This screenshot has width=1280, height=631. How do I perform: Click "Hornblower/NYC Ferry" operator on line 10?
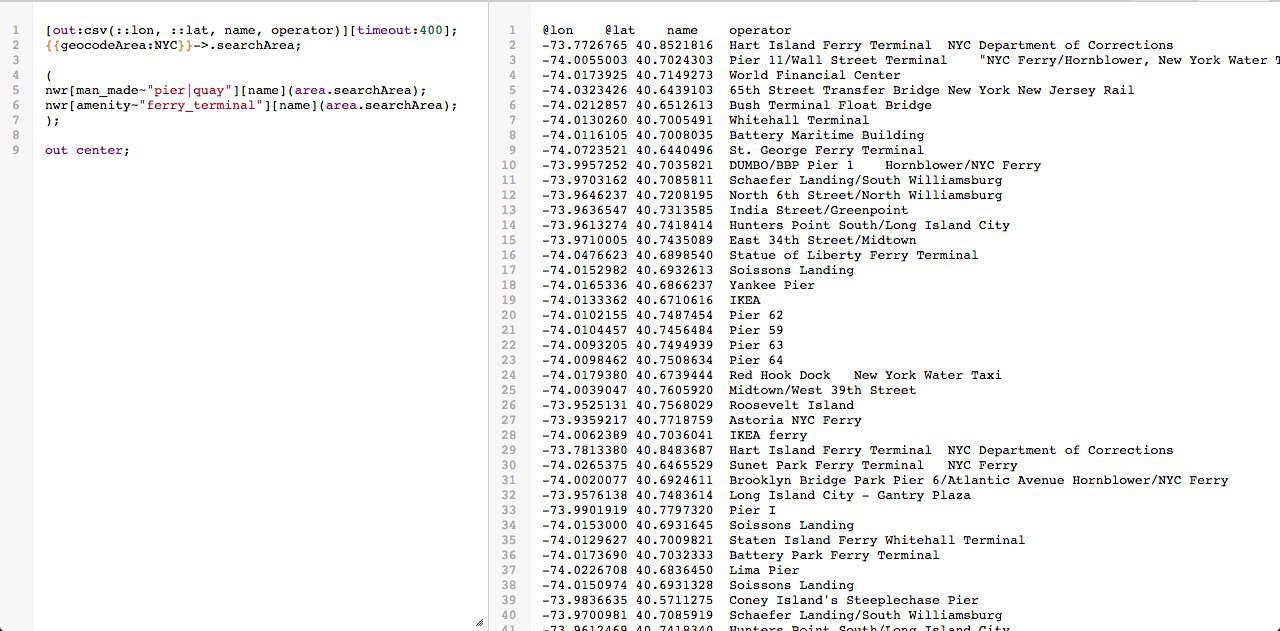tap(963, 165)
